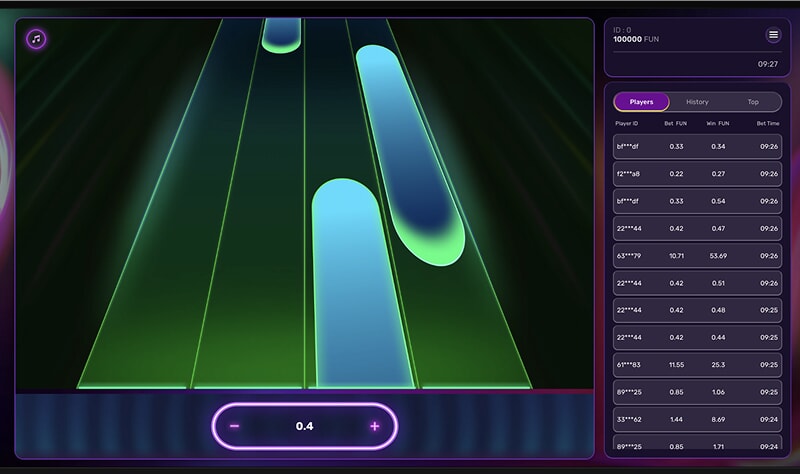Image resolution: width=800 pixels, height=474 pixels.
Task: Increase bet with the plus button
Action: point(375,426)
